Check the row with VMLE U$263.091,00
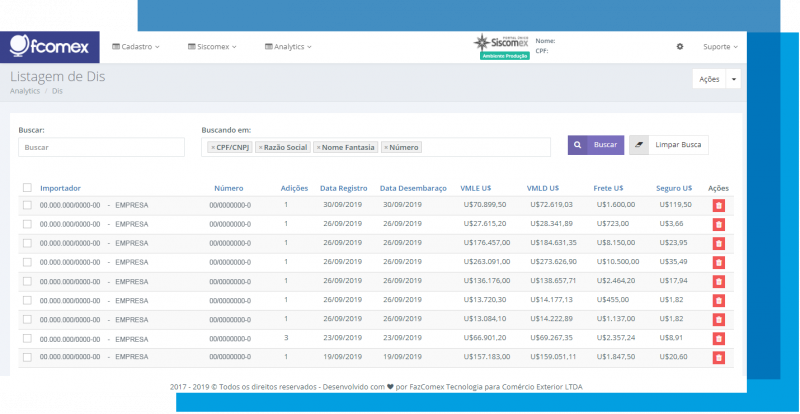 [x=27, y=262]
